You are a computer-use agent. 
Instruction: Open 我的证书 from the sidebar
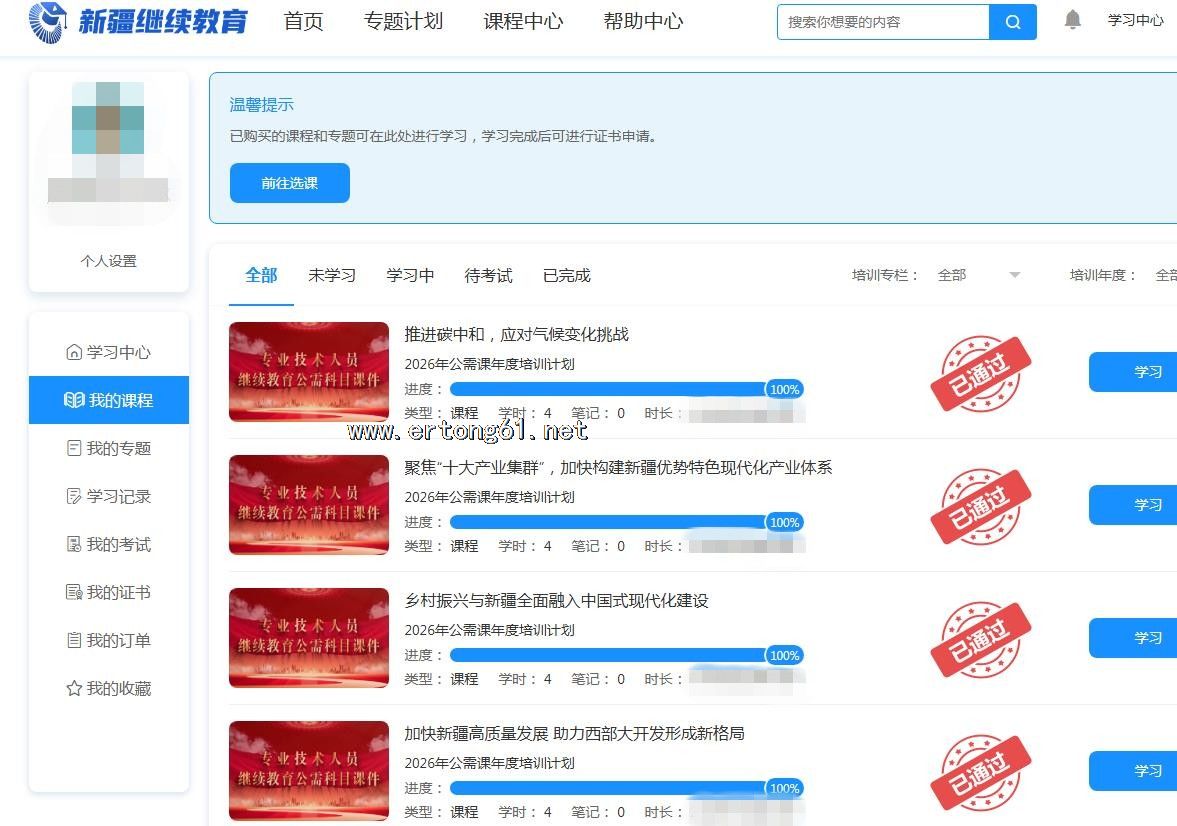109,592
